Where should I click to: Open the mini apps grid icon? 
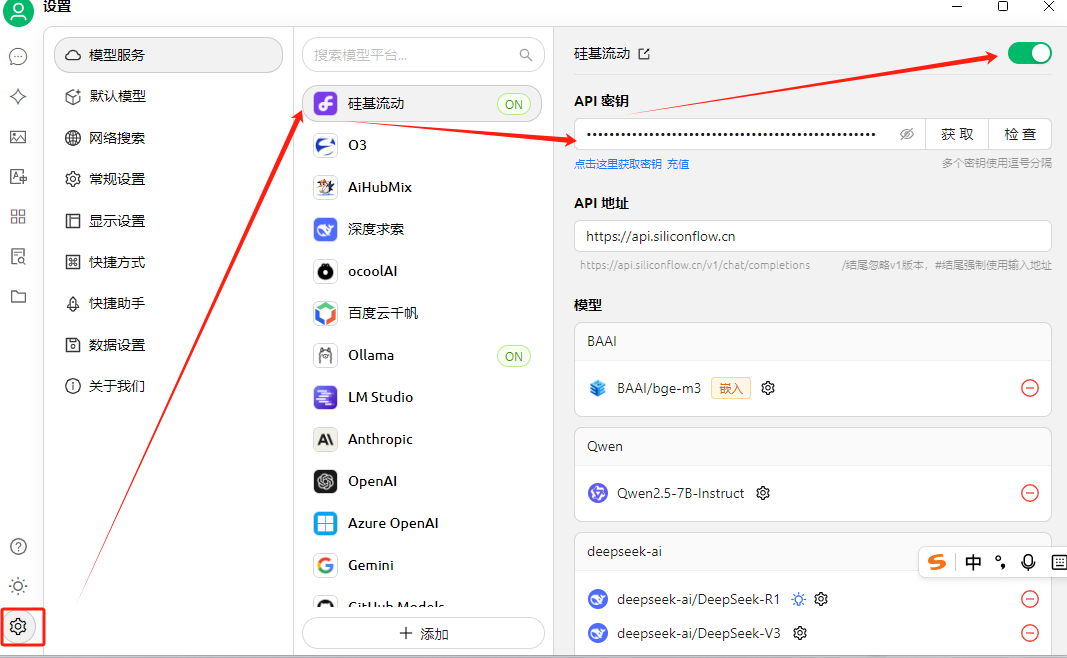click(18, 216)
